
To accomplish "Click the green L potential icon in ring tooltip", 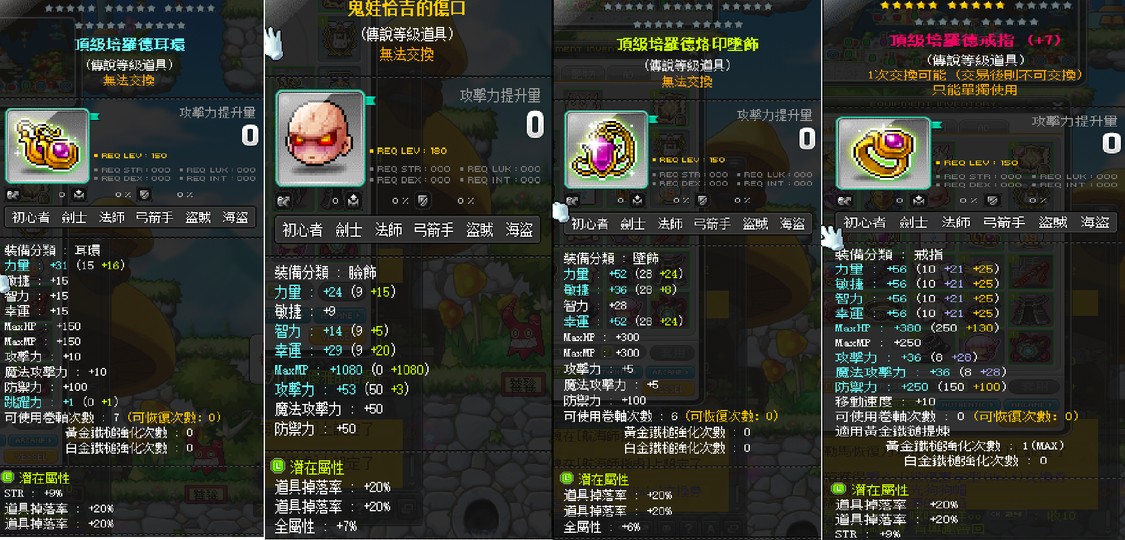I will click(837, 488).
